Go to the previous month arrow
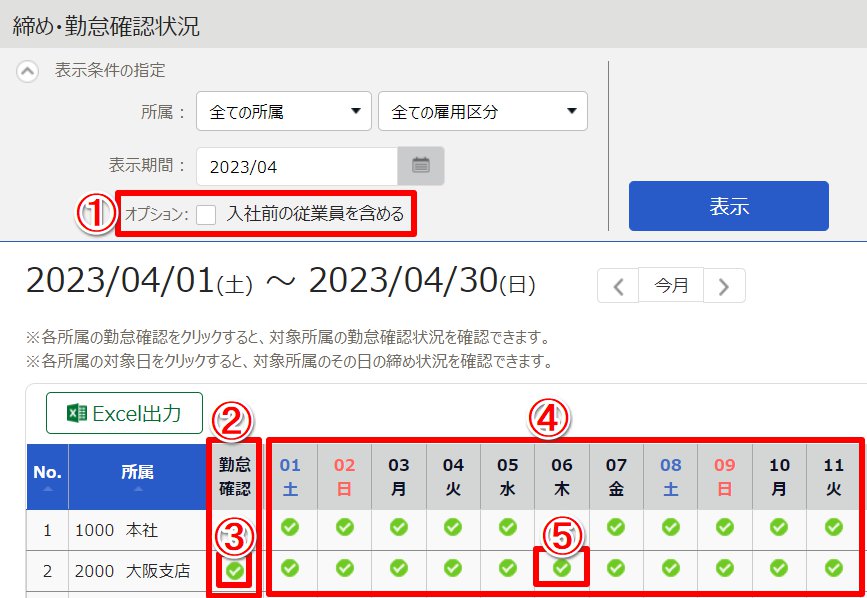Image resolution: width=867 pixels, height=598 pixels. click(x=618, y=286)
